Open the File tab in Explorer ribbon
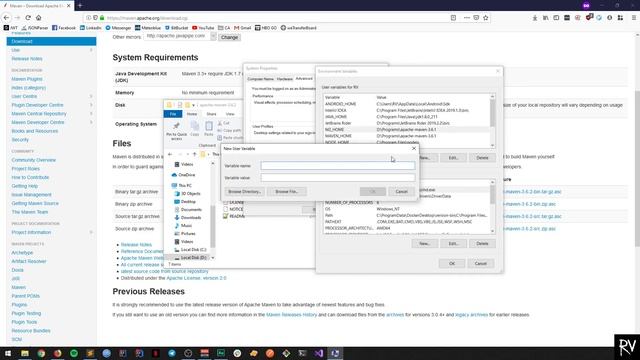 click(173, 114)
